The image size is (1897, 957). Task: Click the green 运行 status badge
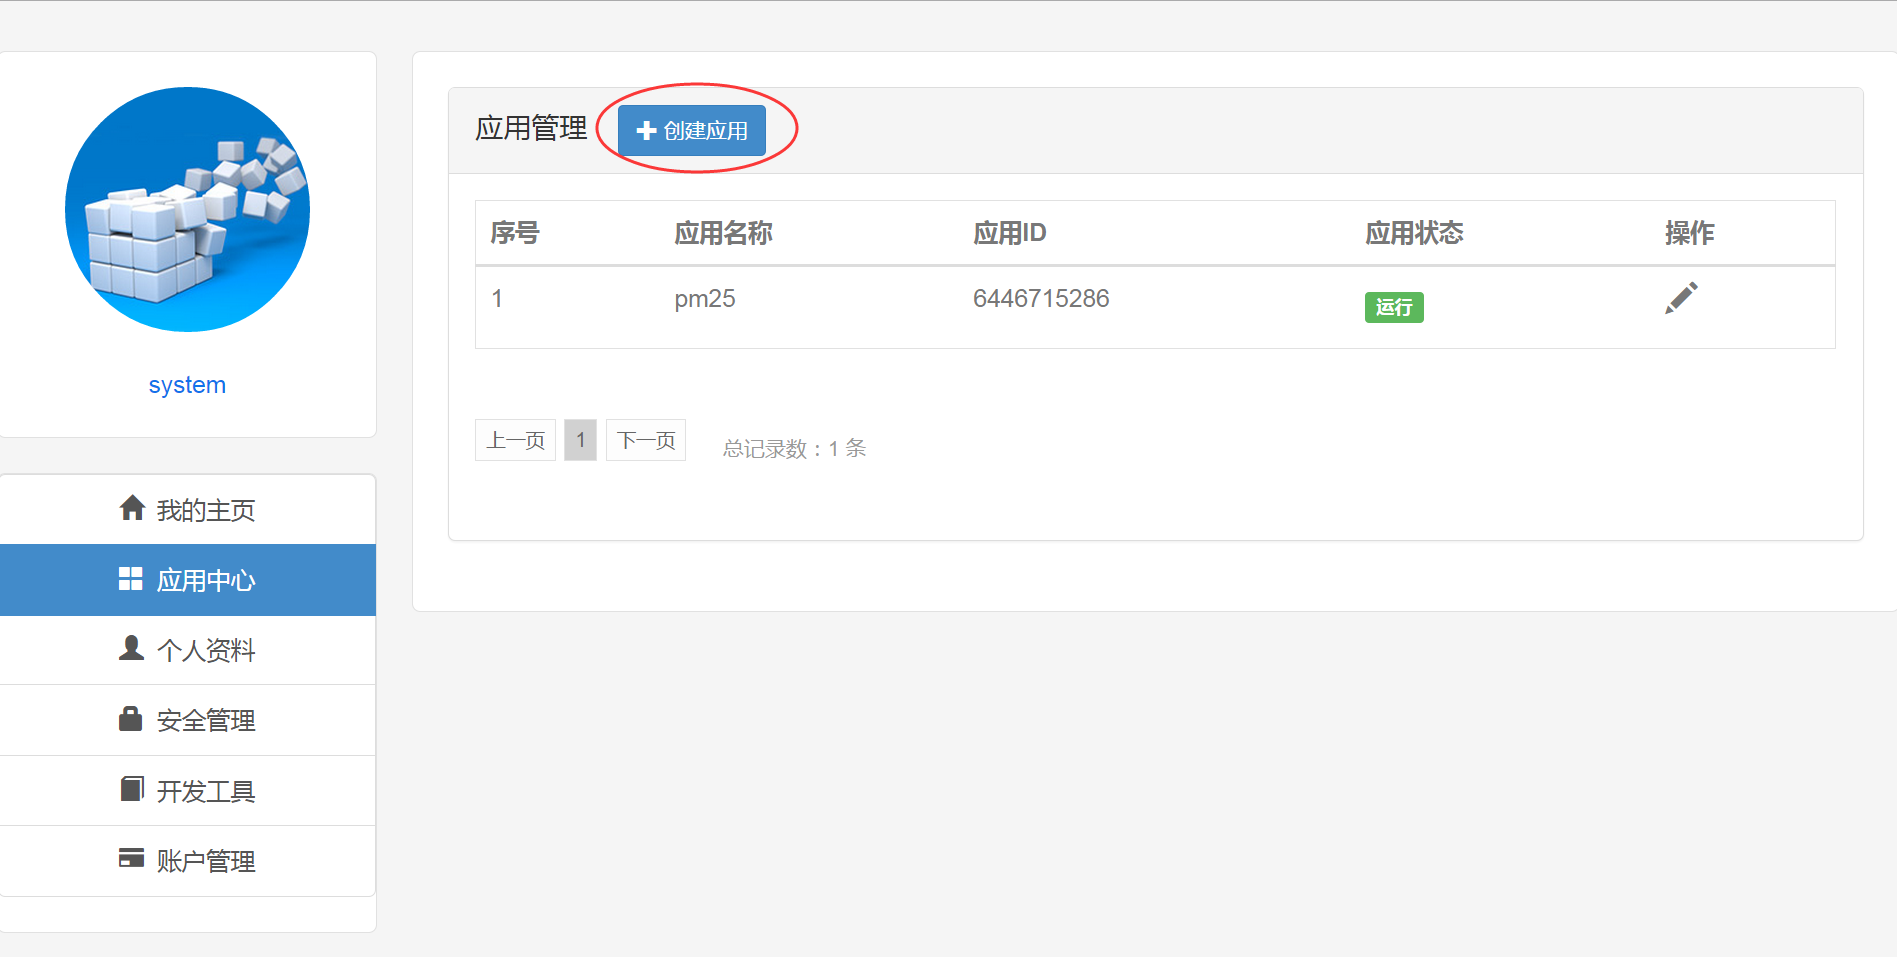pos(1393,307)
